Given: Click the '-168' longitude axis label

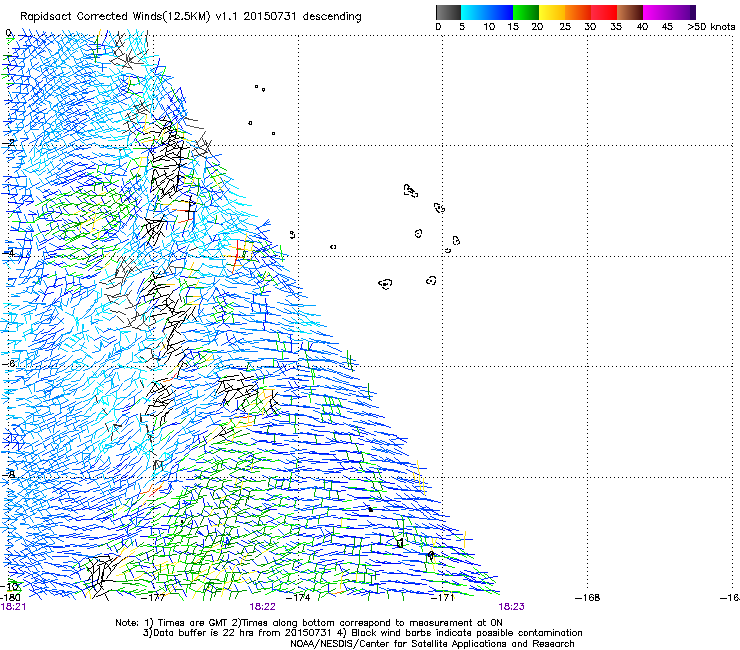Looking at the screenshot, I should [x=588, y=598].
